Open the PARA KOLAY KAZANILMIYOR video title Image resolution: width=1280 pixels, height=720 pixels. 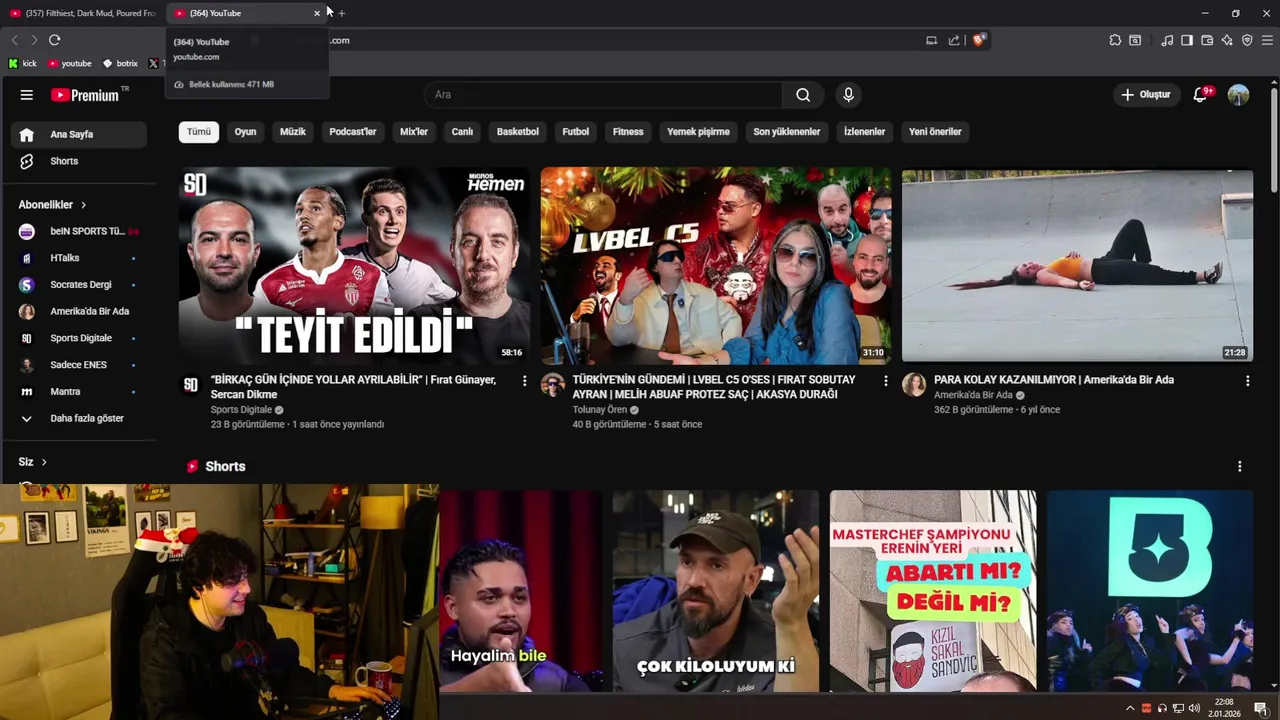1054,380
